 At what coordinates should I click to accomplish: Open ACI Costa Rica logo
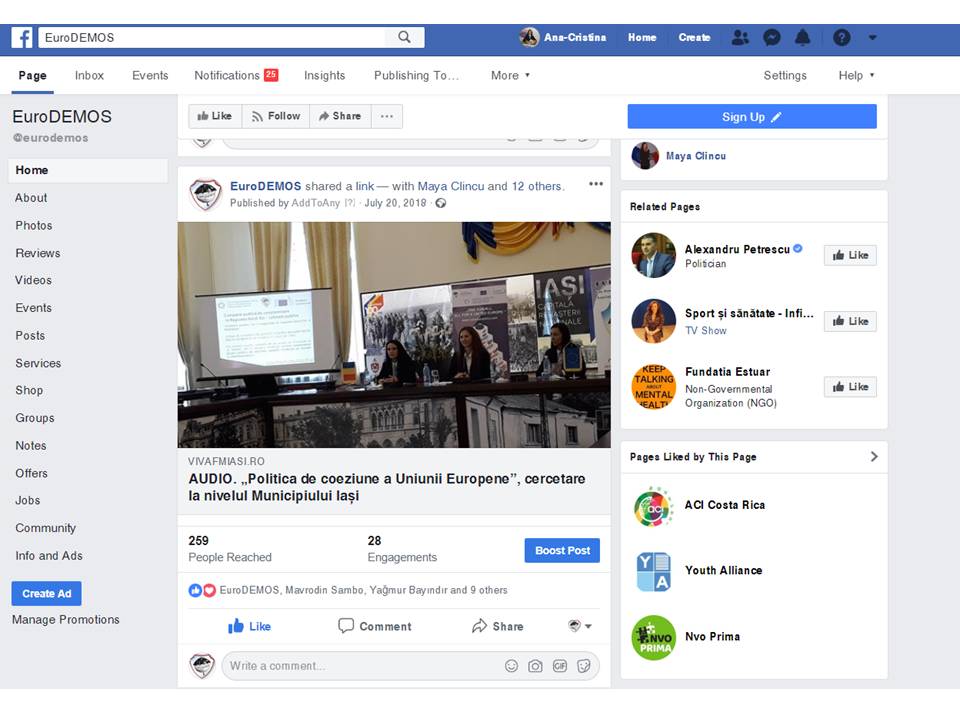click(653, 508)
